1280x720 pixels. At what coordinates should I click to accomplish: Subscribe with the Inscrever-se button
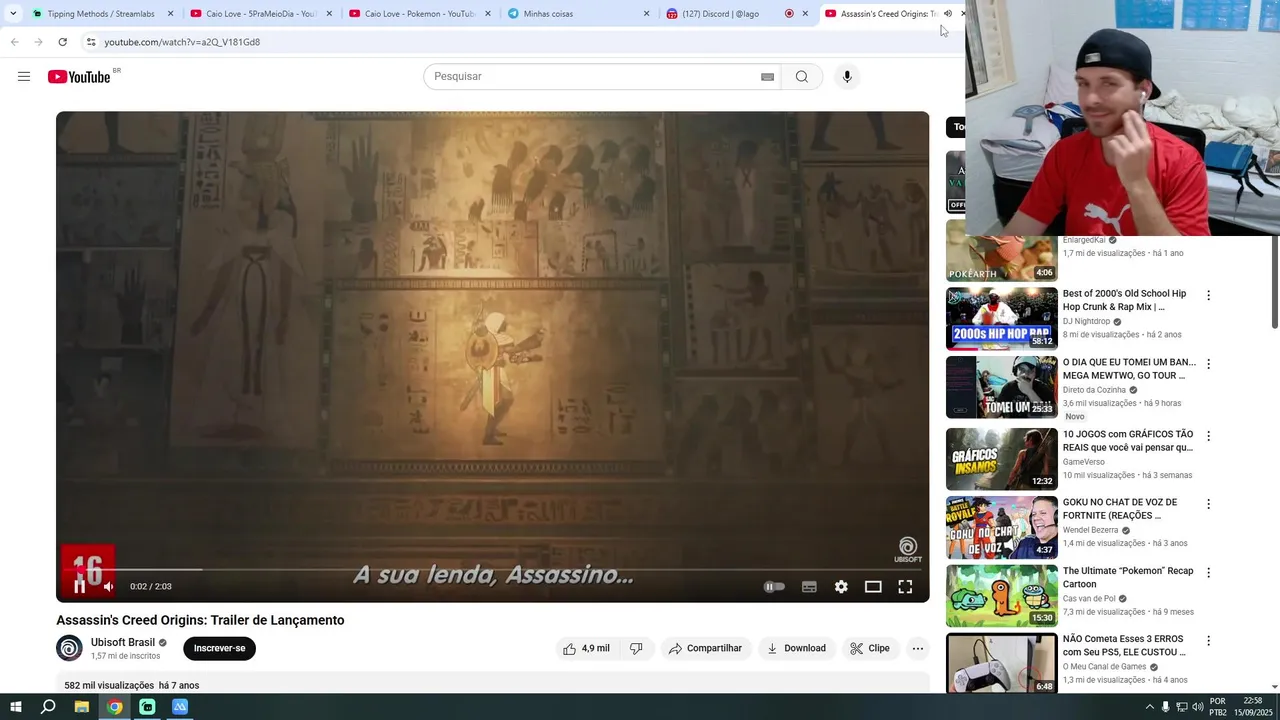219,648
